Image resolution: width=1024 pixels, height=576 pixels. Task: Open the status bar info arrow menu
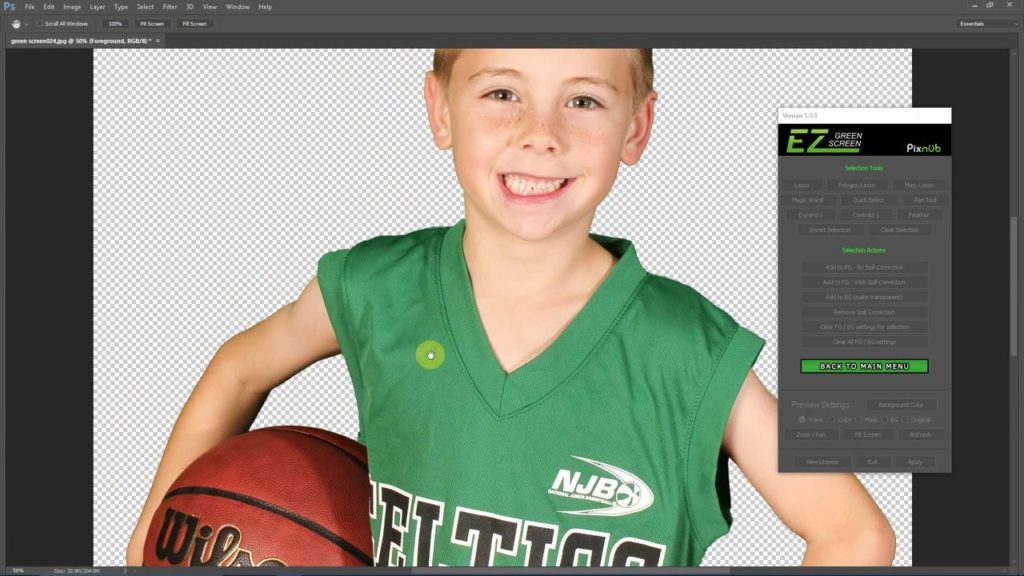point(125,571)
